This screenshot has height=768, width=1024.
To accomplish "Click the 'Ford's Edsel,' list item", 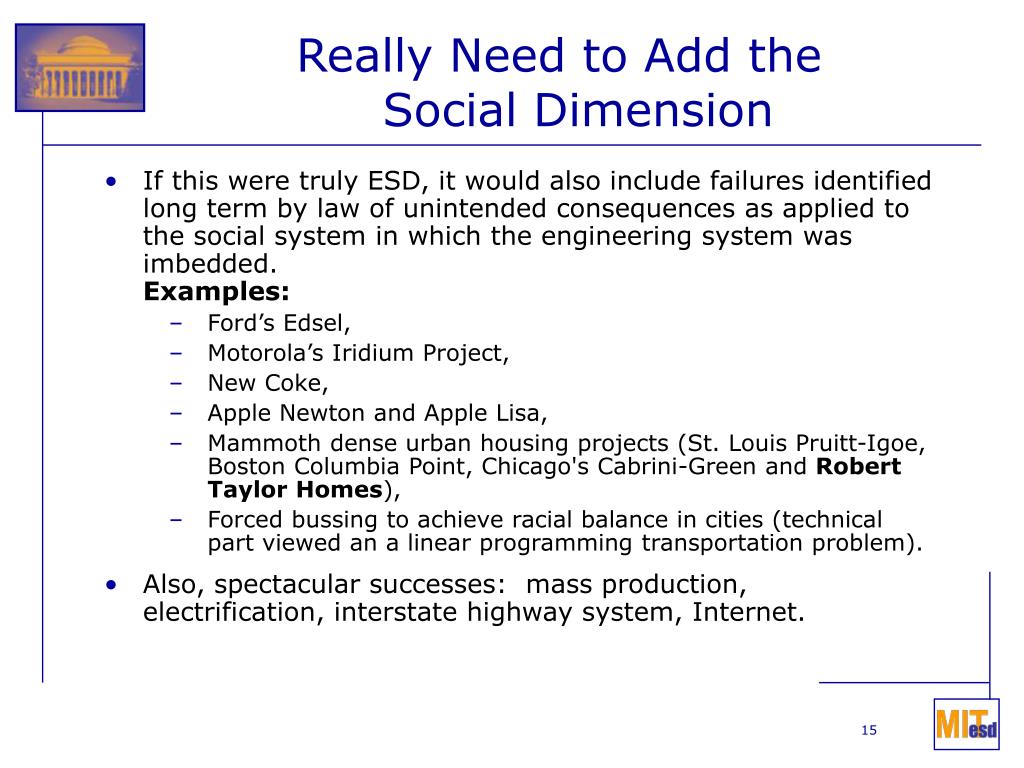I will click(x=279, y=323).
